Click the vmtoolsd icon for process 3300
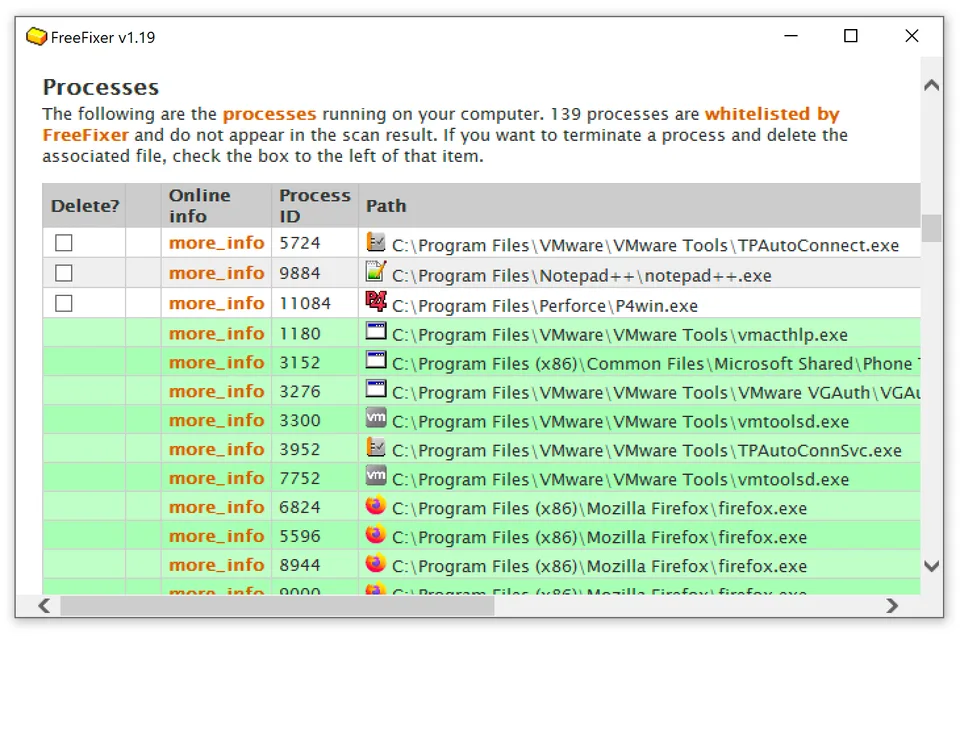This screenshot has height=744, width=960. pyautogui.click(x=375, y=418)
